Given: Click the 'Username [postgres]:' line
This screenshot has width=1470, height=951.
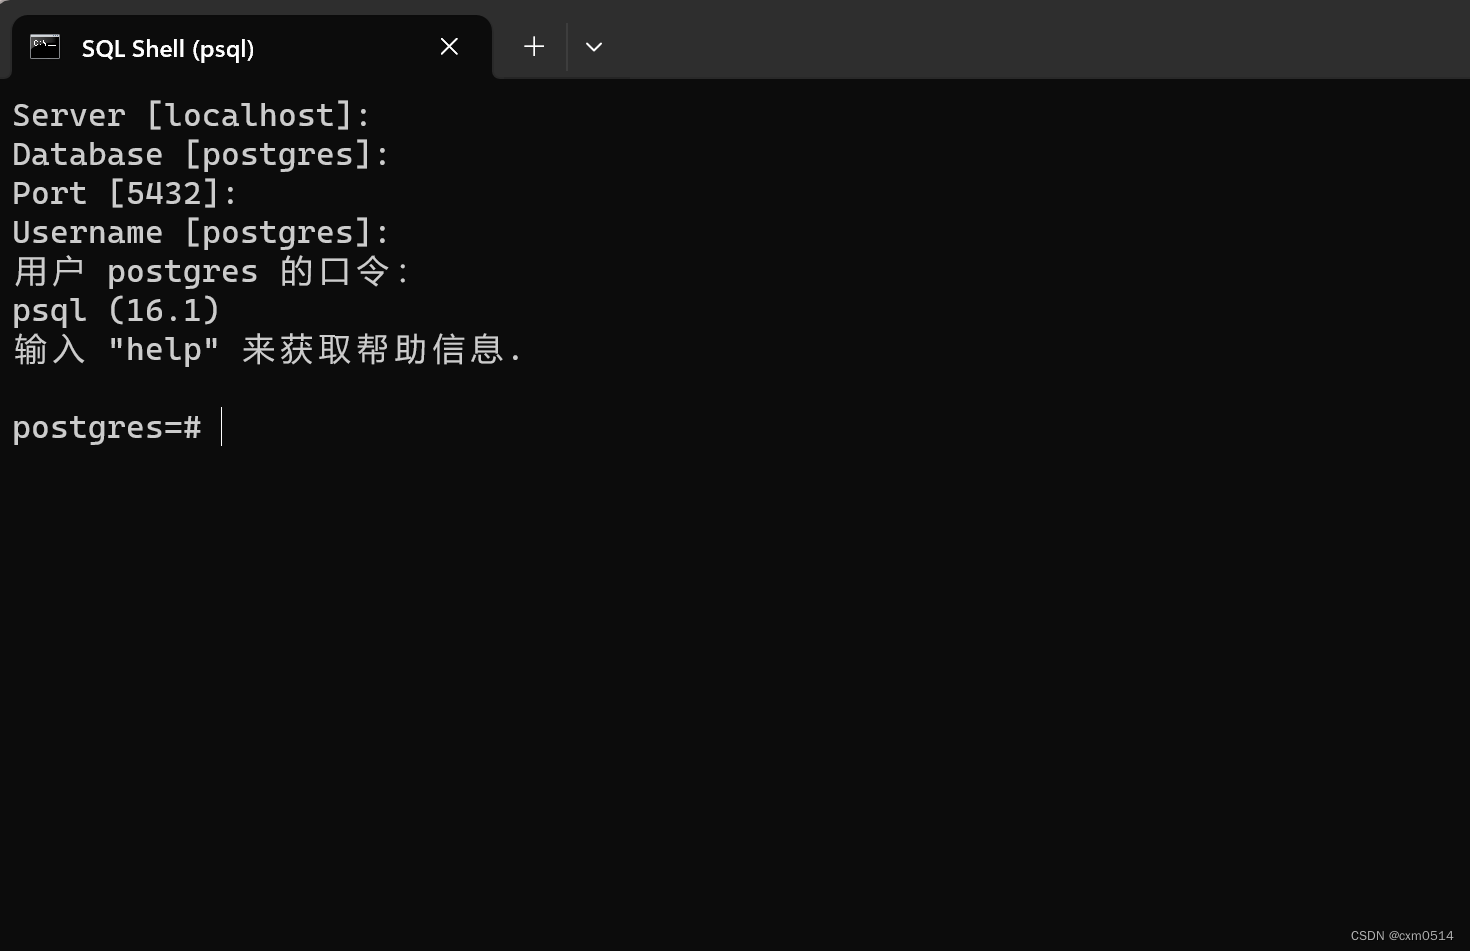Looking at the screenshot, I should click(x=199, y=231).
